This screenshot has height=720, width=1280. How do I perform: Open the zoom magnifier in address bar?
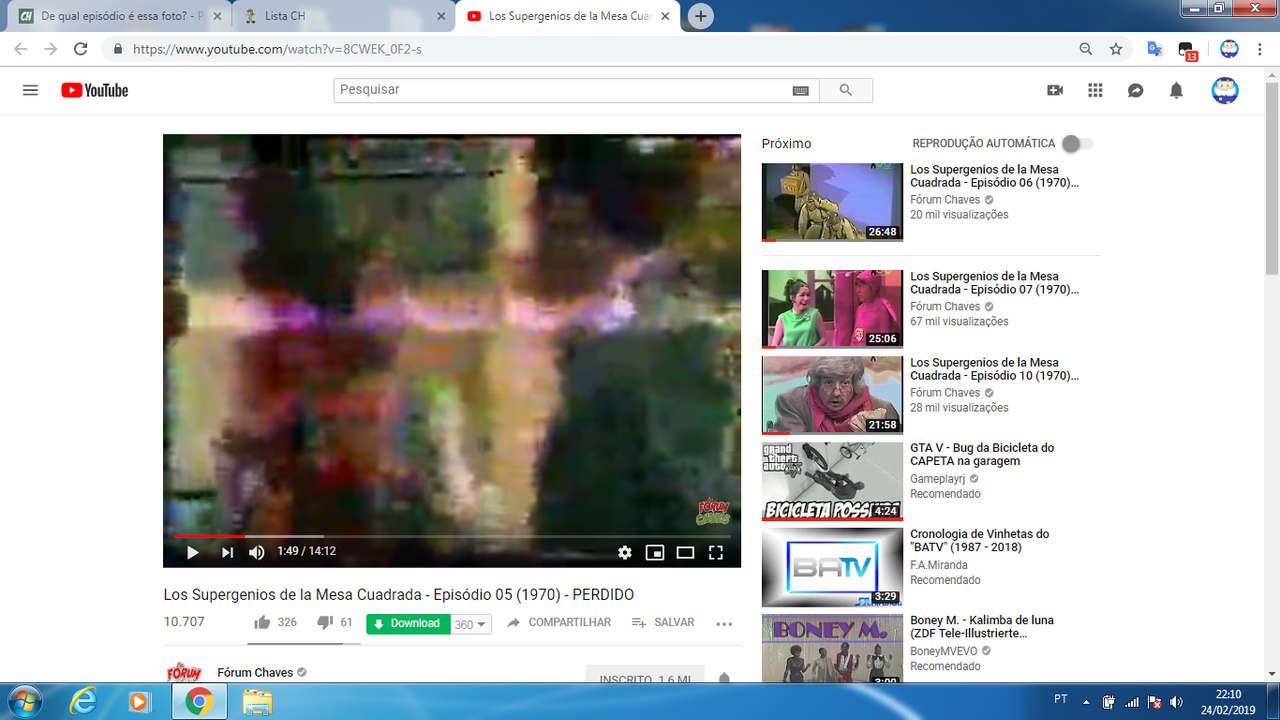(1086, 49)
